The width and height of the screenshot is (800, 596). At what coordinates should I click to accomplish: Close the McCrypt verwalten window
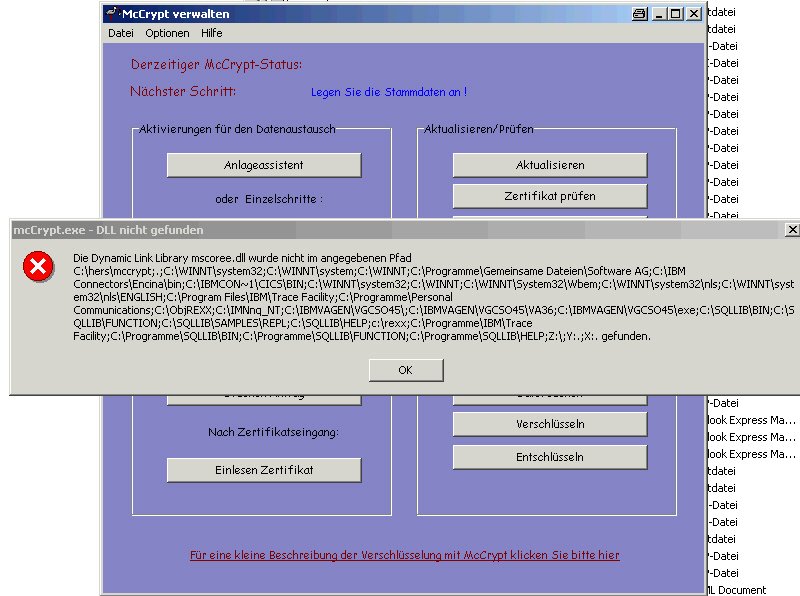pos(694,14)
